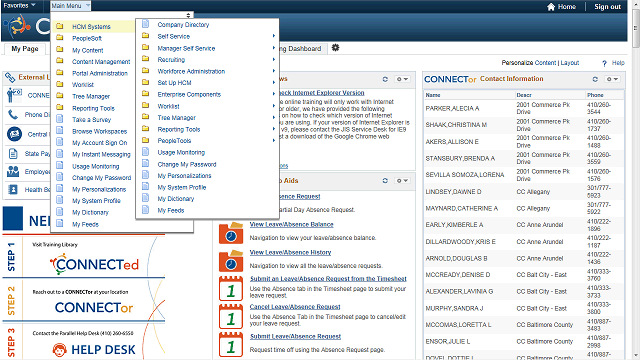Click the Take a Survey page icon
640x360 pixels.
click(60, 119)
